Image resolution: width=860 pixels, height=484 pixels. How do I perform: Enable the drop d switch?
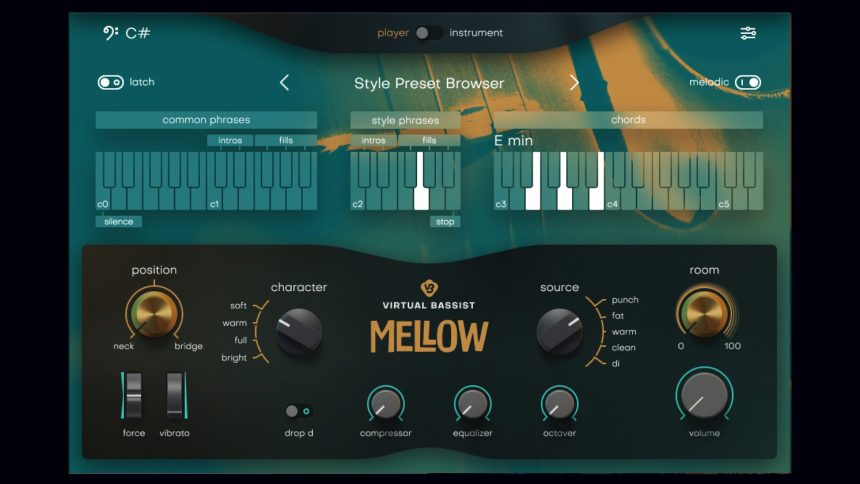[298, 411]
